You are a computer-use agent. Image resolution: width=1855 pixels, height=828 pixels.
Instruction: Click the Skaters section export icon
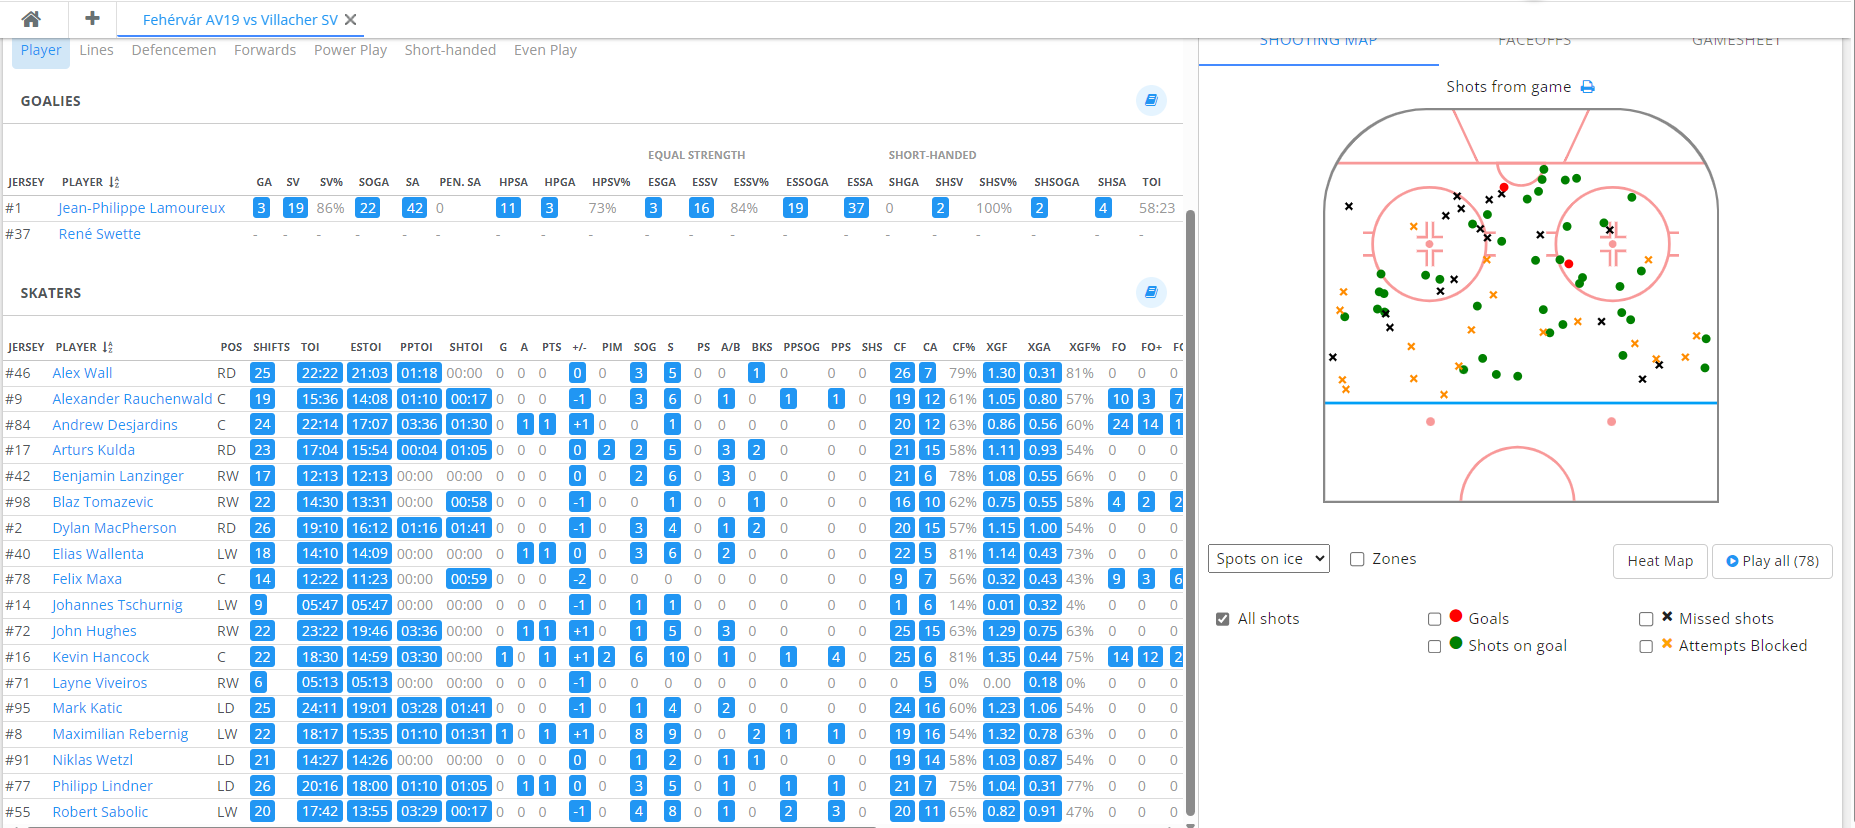pos(1151,292)
